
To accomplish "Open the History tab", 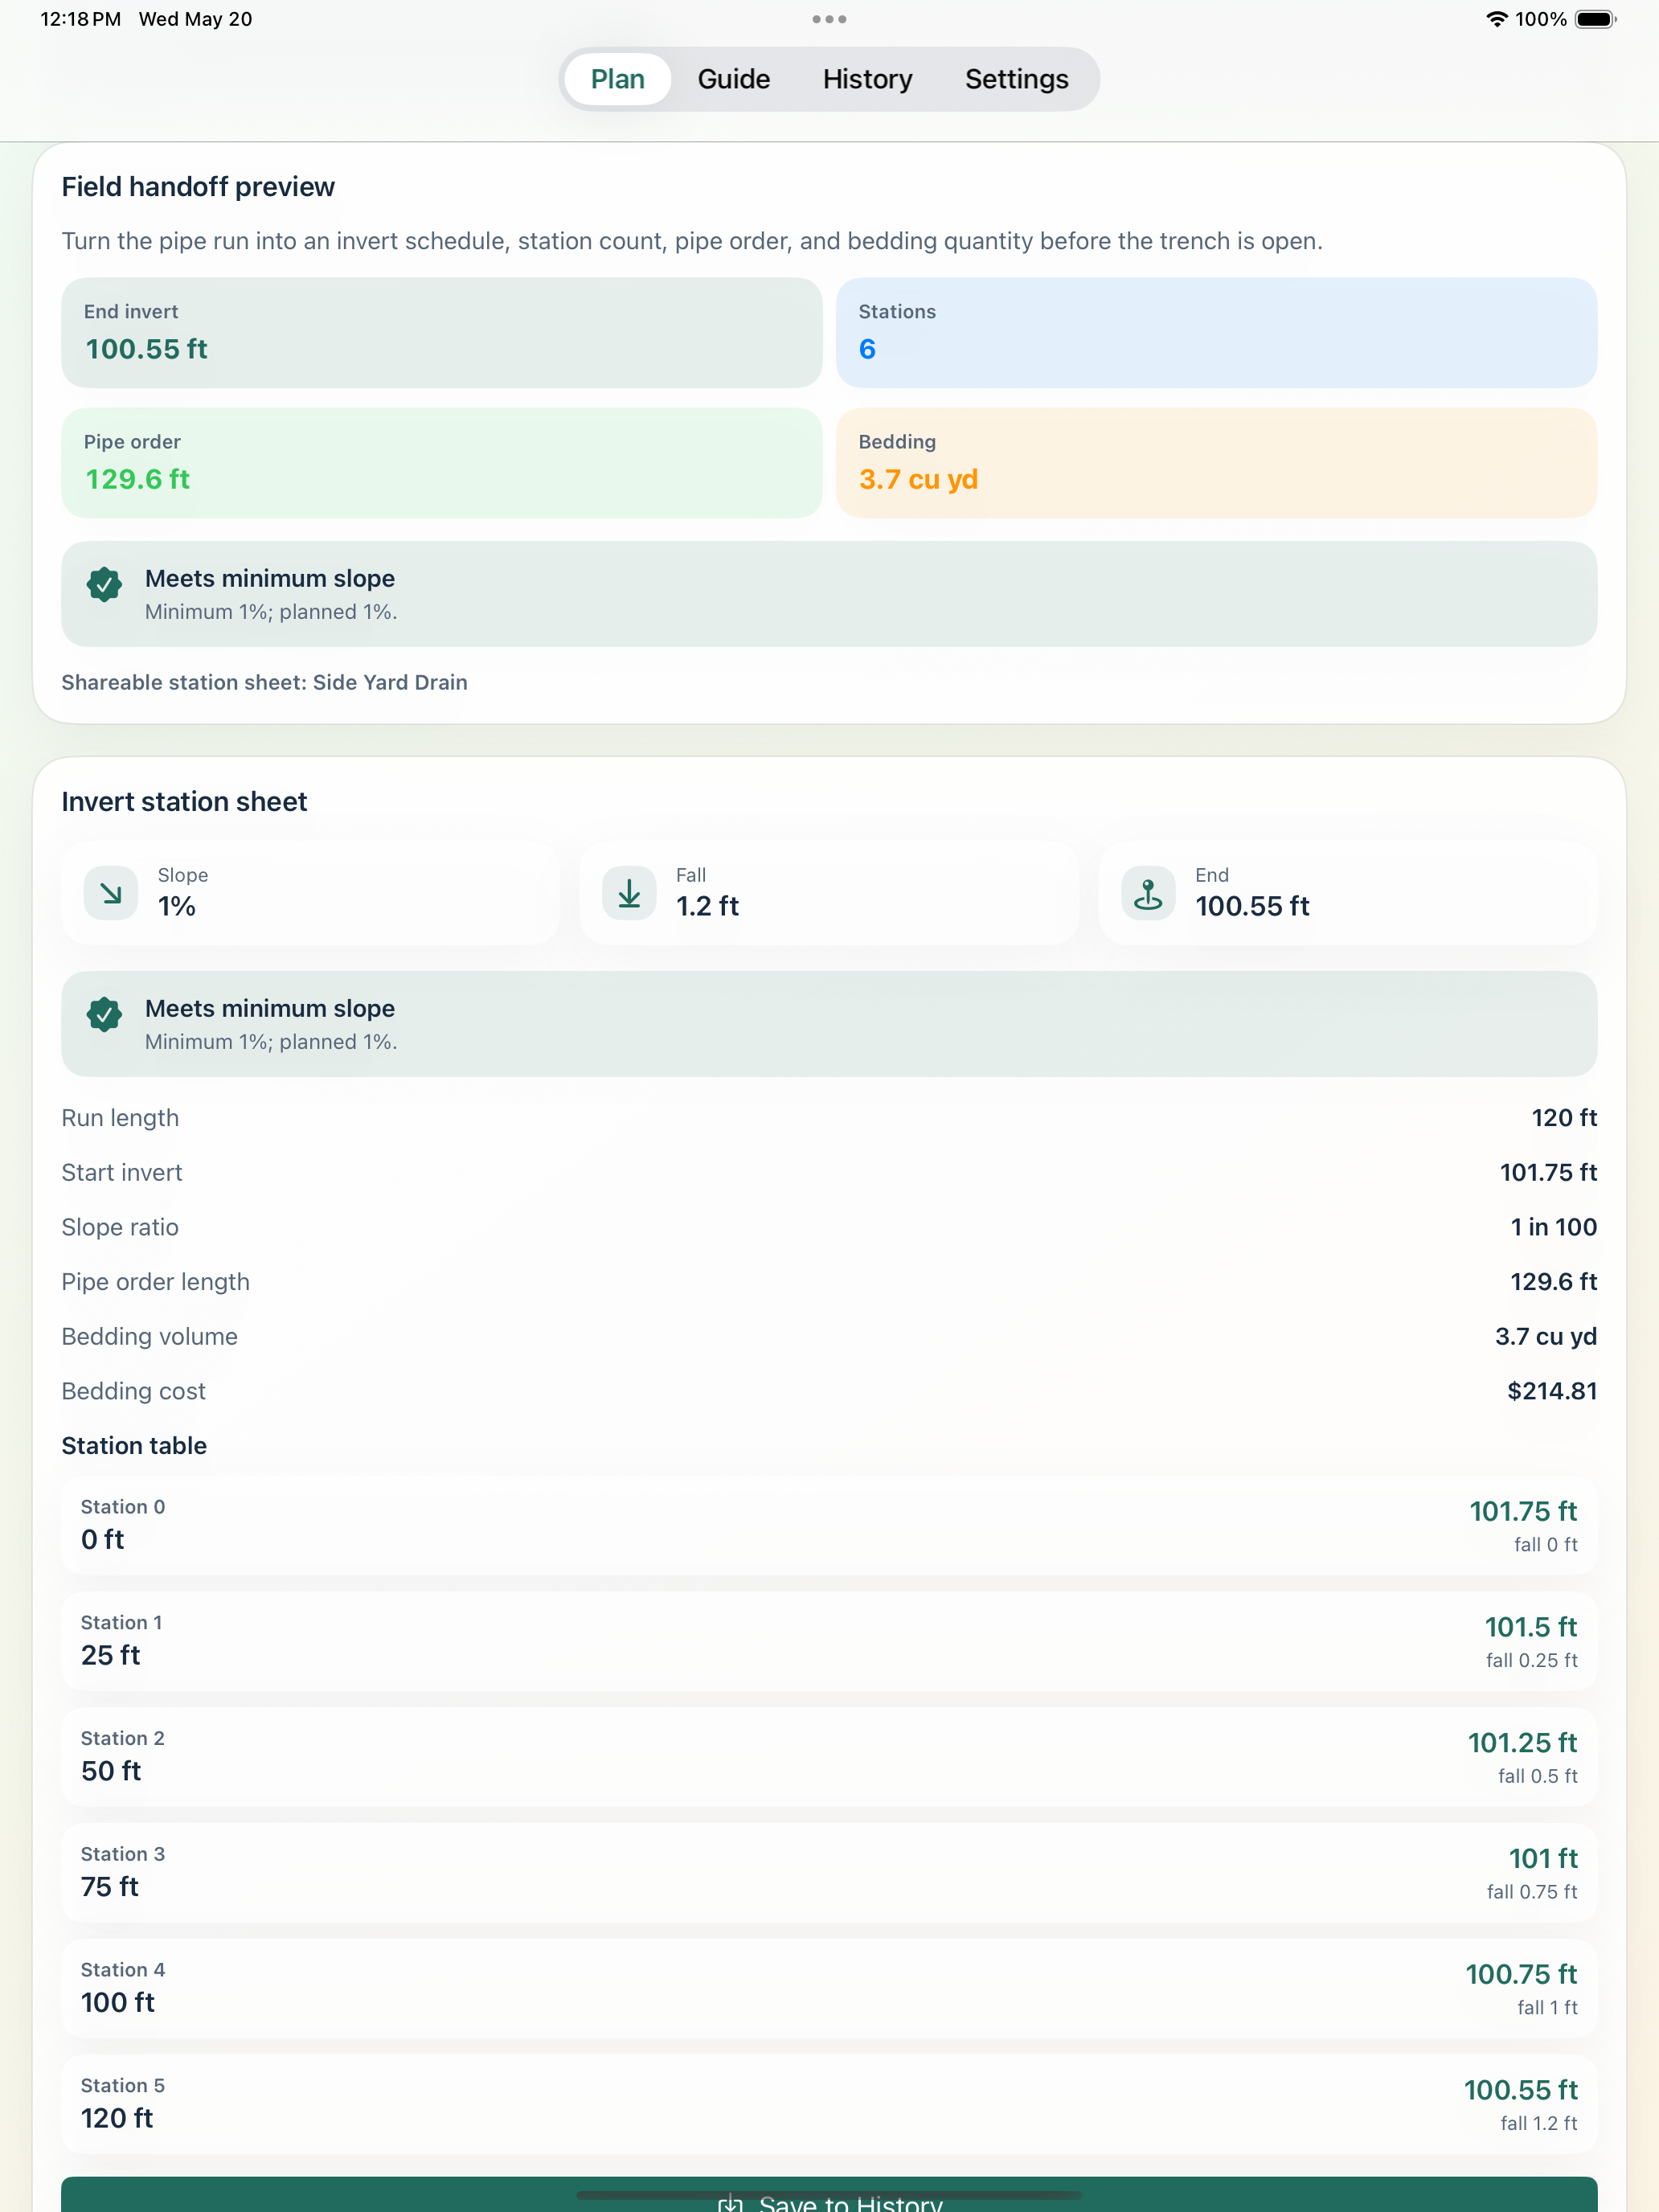I will tap(867, 79).
